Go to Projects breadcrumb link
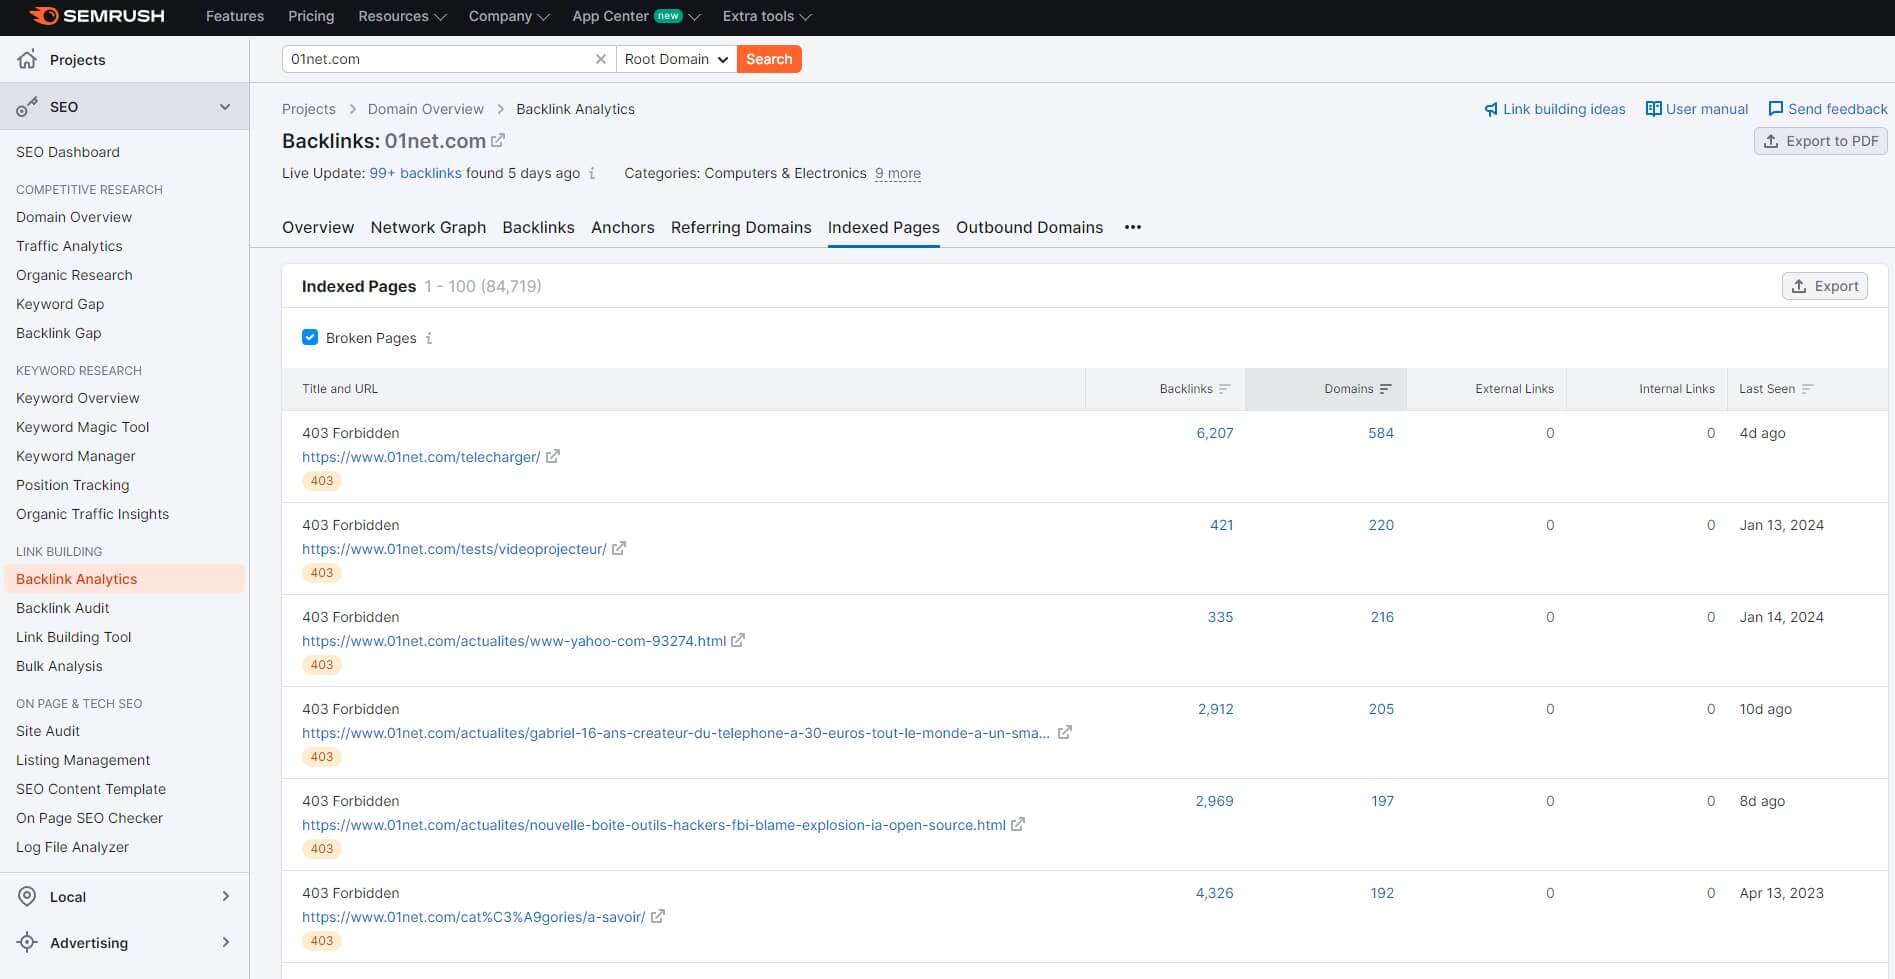The height and width of the screenshot is (979, 1895). [308, 109]
